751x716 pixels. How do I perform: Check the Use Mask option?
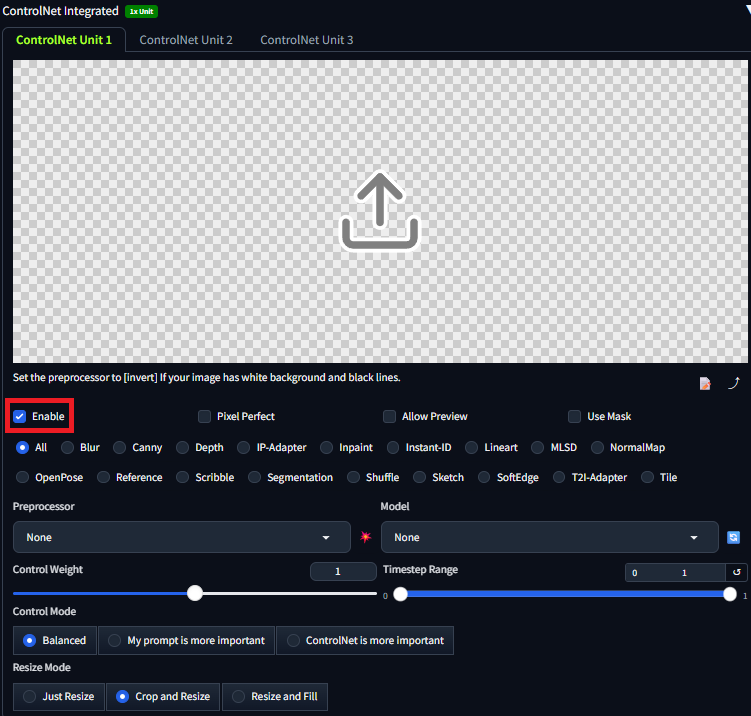[574, 416]
